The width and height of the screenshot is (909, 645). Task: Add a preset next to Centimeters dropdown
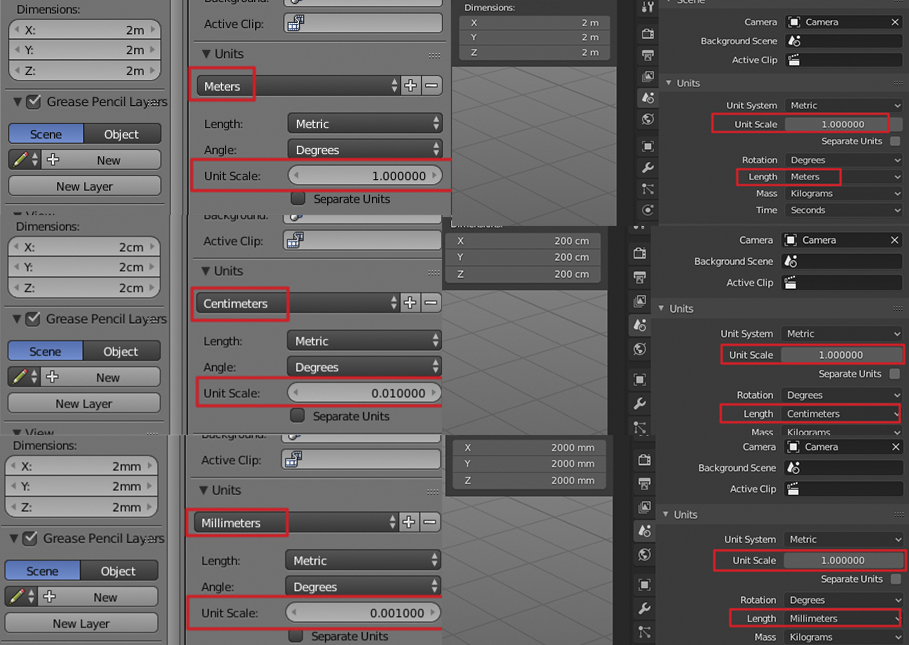pyautogui.click(x=410, y=303)
